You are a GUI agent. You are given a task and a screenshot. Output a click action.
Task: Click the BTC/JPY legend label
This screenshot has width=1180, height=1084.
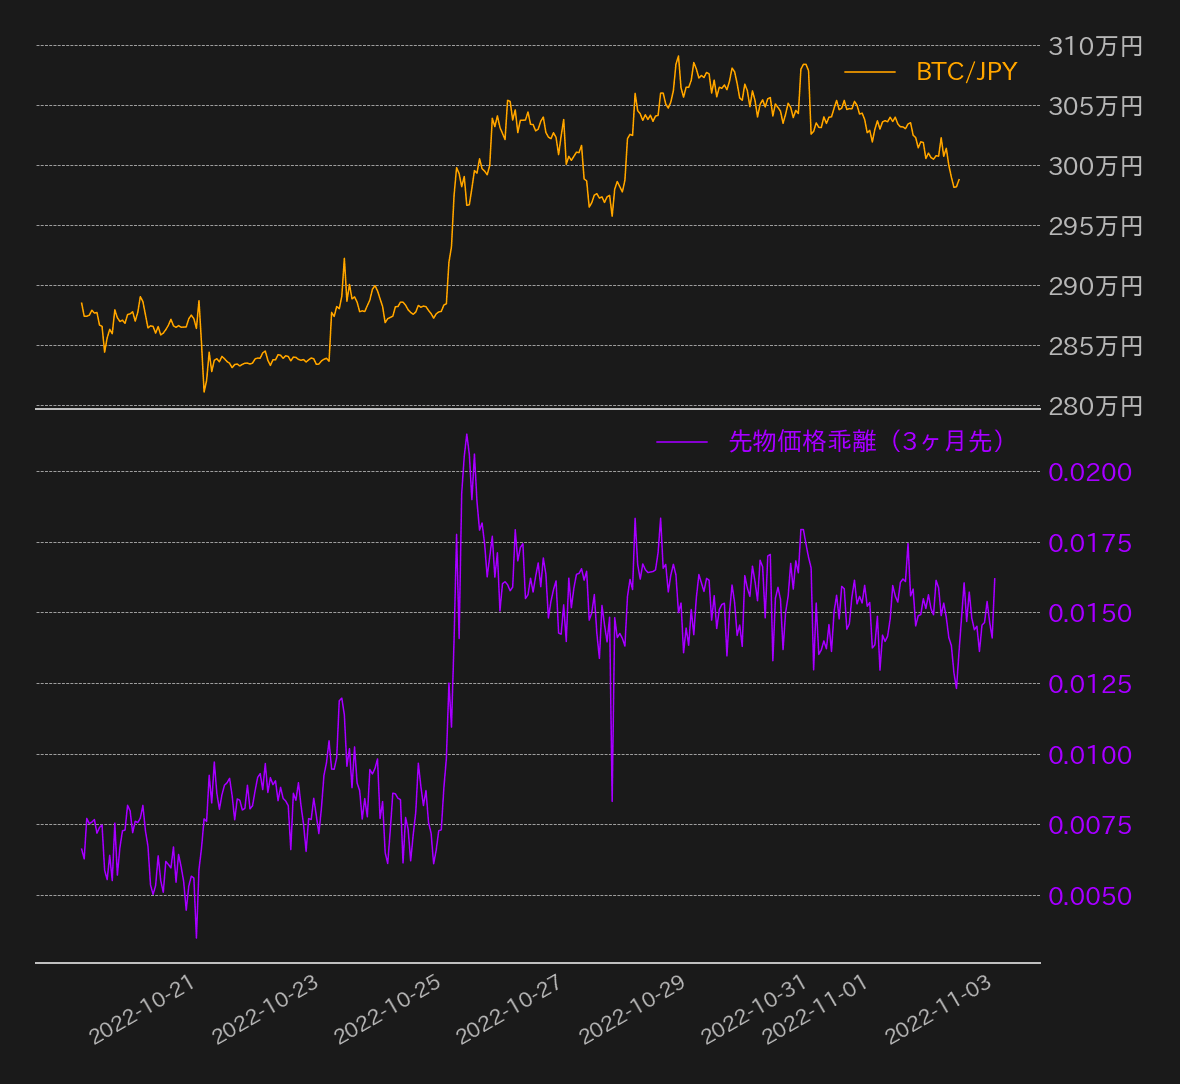pyautogui.click(x=966, y=72)
